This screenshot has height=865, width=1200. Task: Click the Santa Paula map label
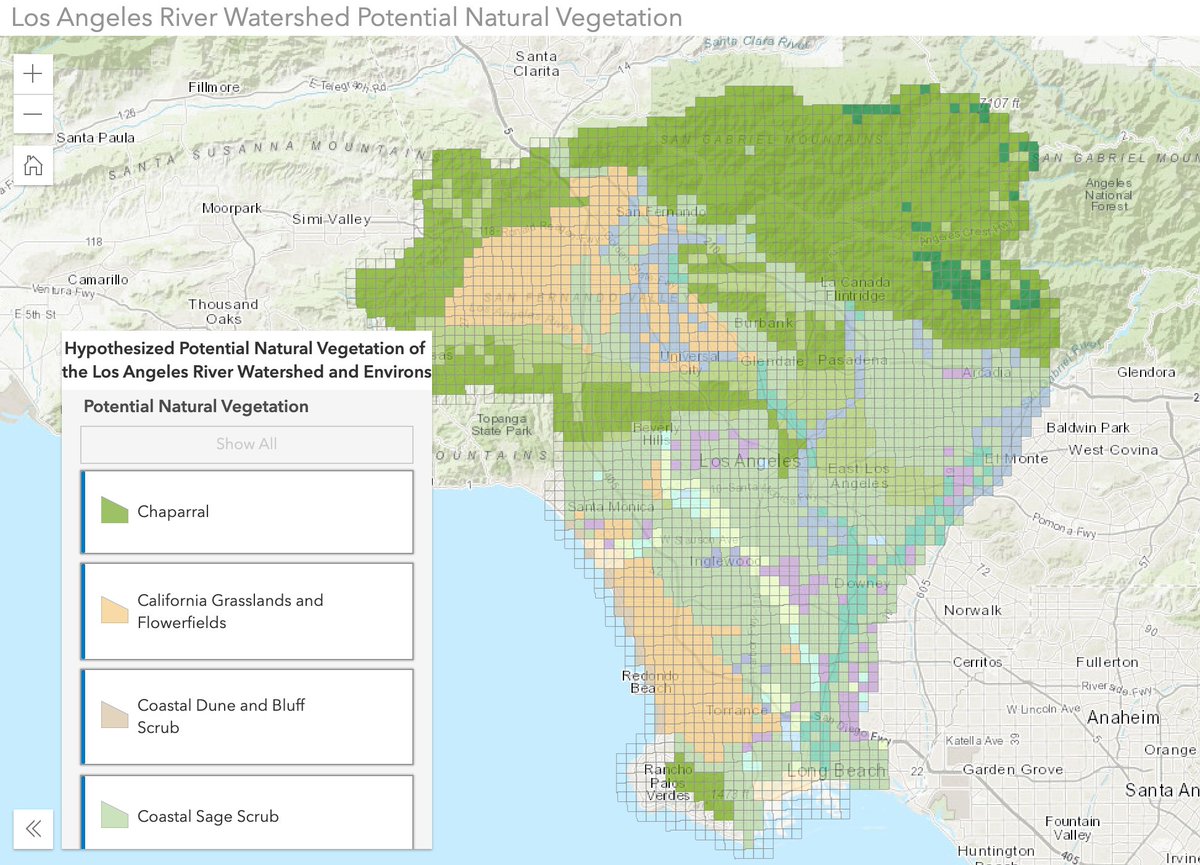coord(96,137)
